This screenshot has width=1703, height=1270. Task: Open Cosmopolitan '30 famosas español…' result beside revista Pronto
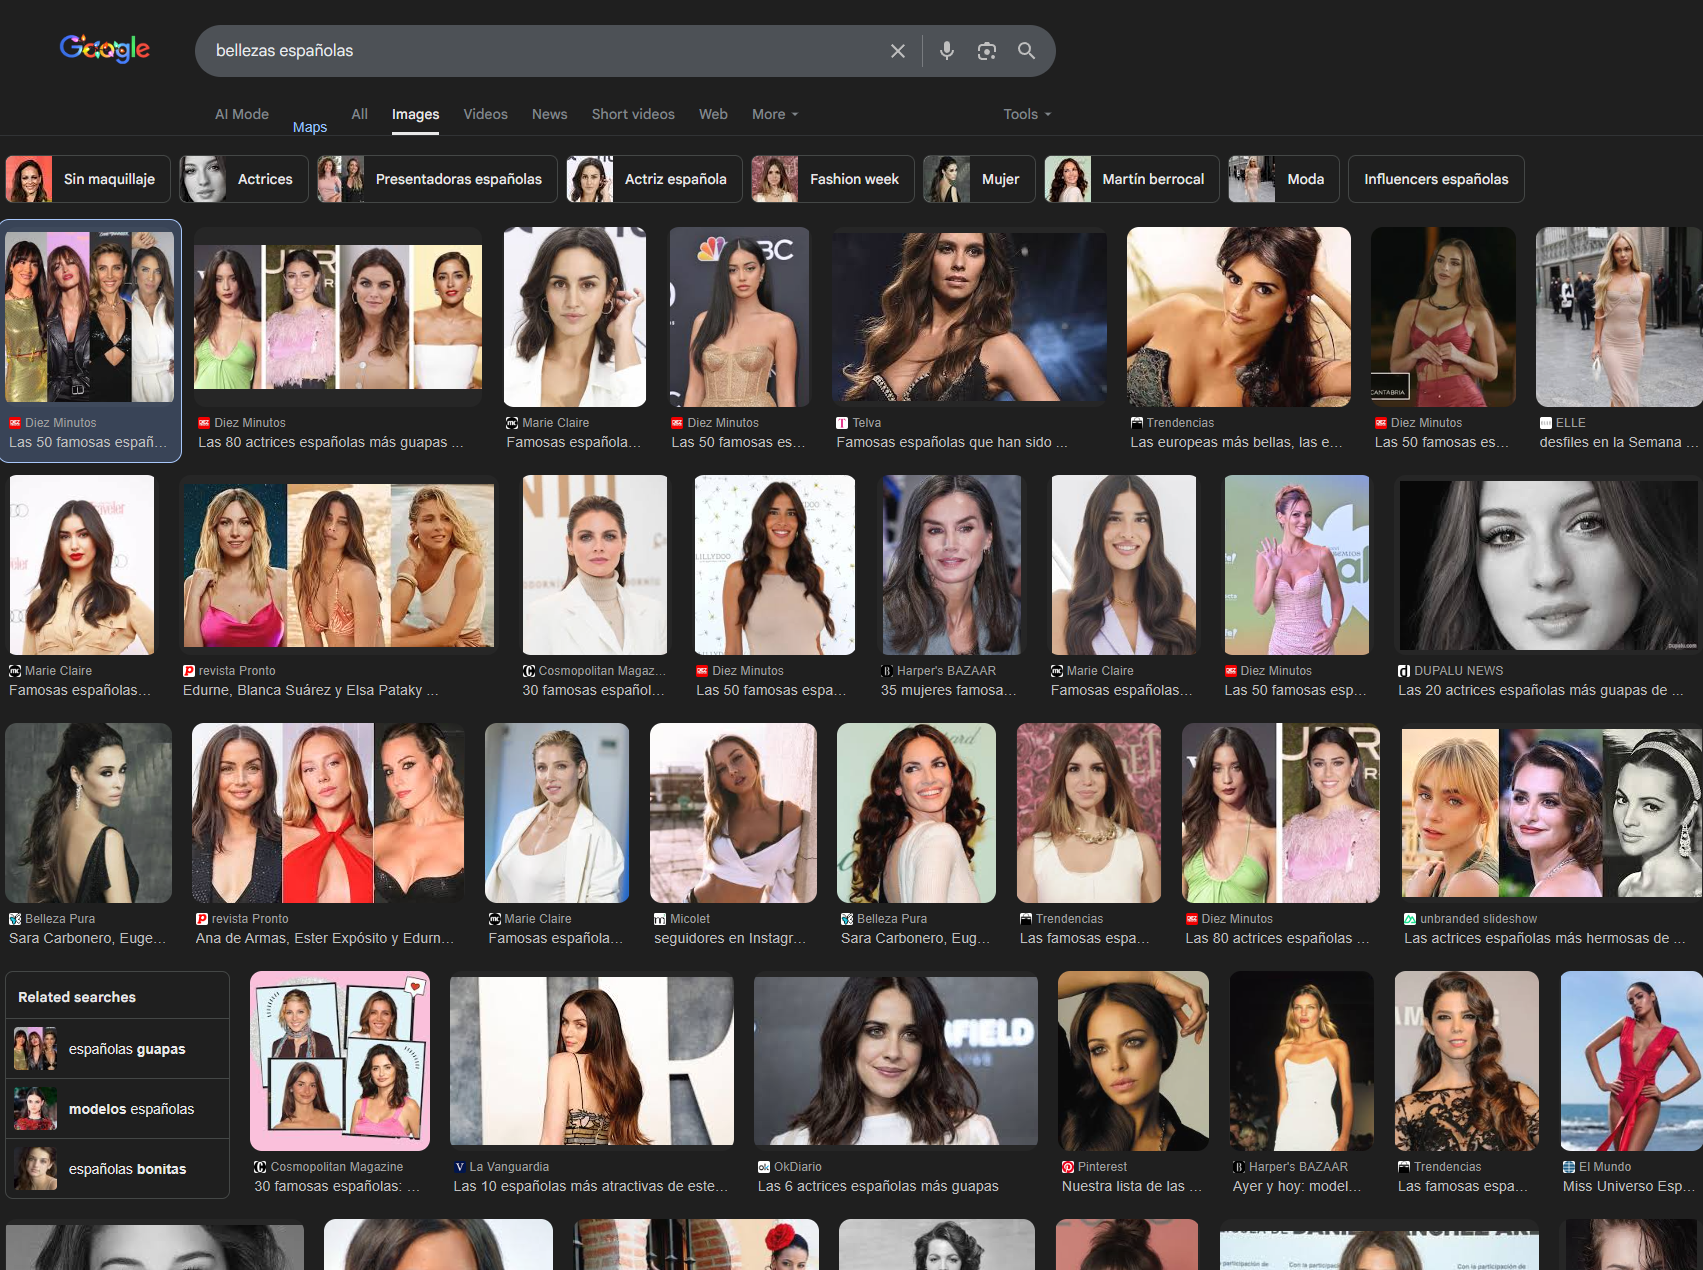593,690
